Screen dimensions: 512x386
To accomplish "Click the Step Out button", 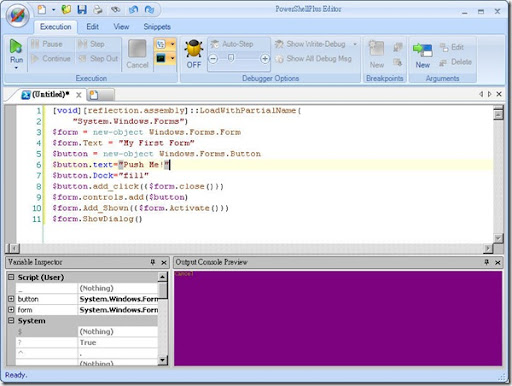I will click(x=98, y=59).
